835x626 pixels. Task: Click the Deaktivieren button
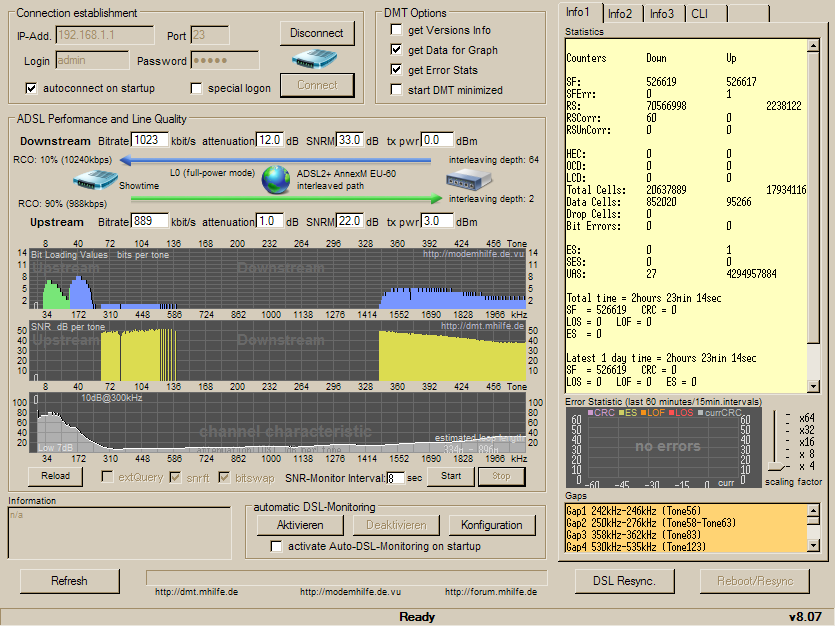pyautogui.click(x=396, y=525)
